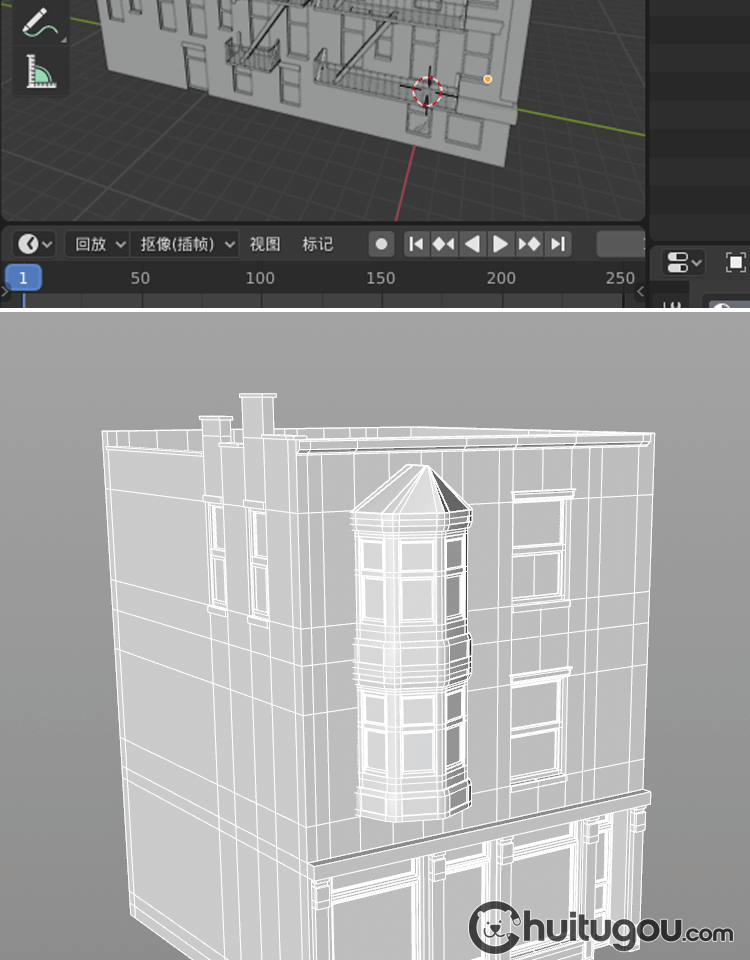This screenshot has height=960, width=750.
Task: Open the 视图 view menu
Action: [x=265, y=244]
